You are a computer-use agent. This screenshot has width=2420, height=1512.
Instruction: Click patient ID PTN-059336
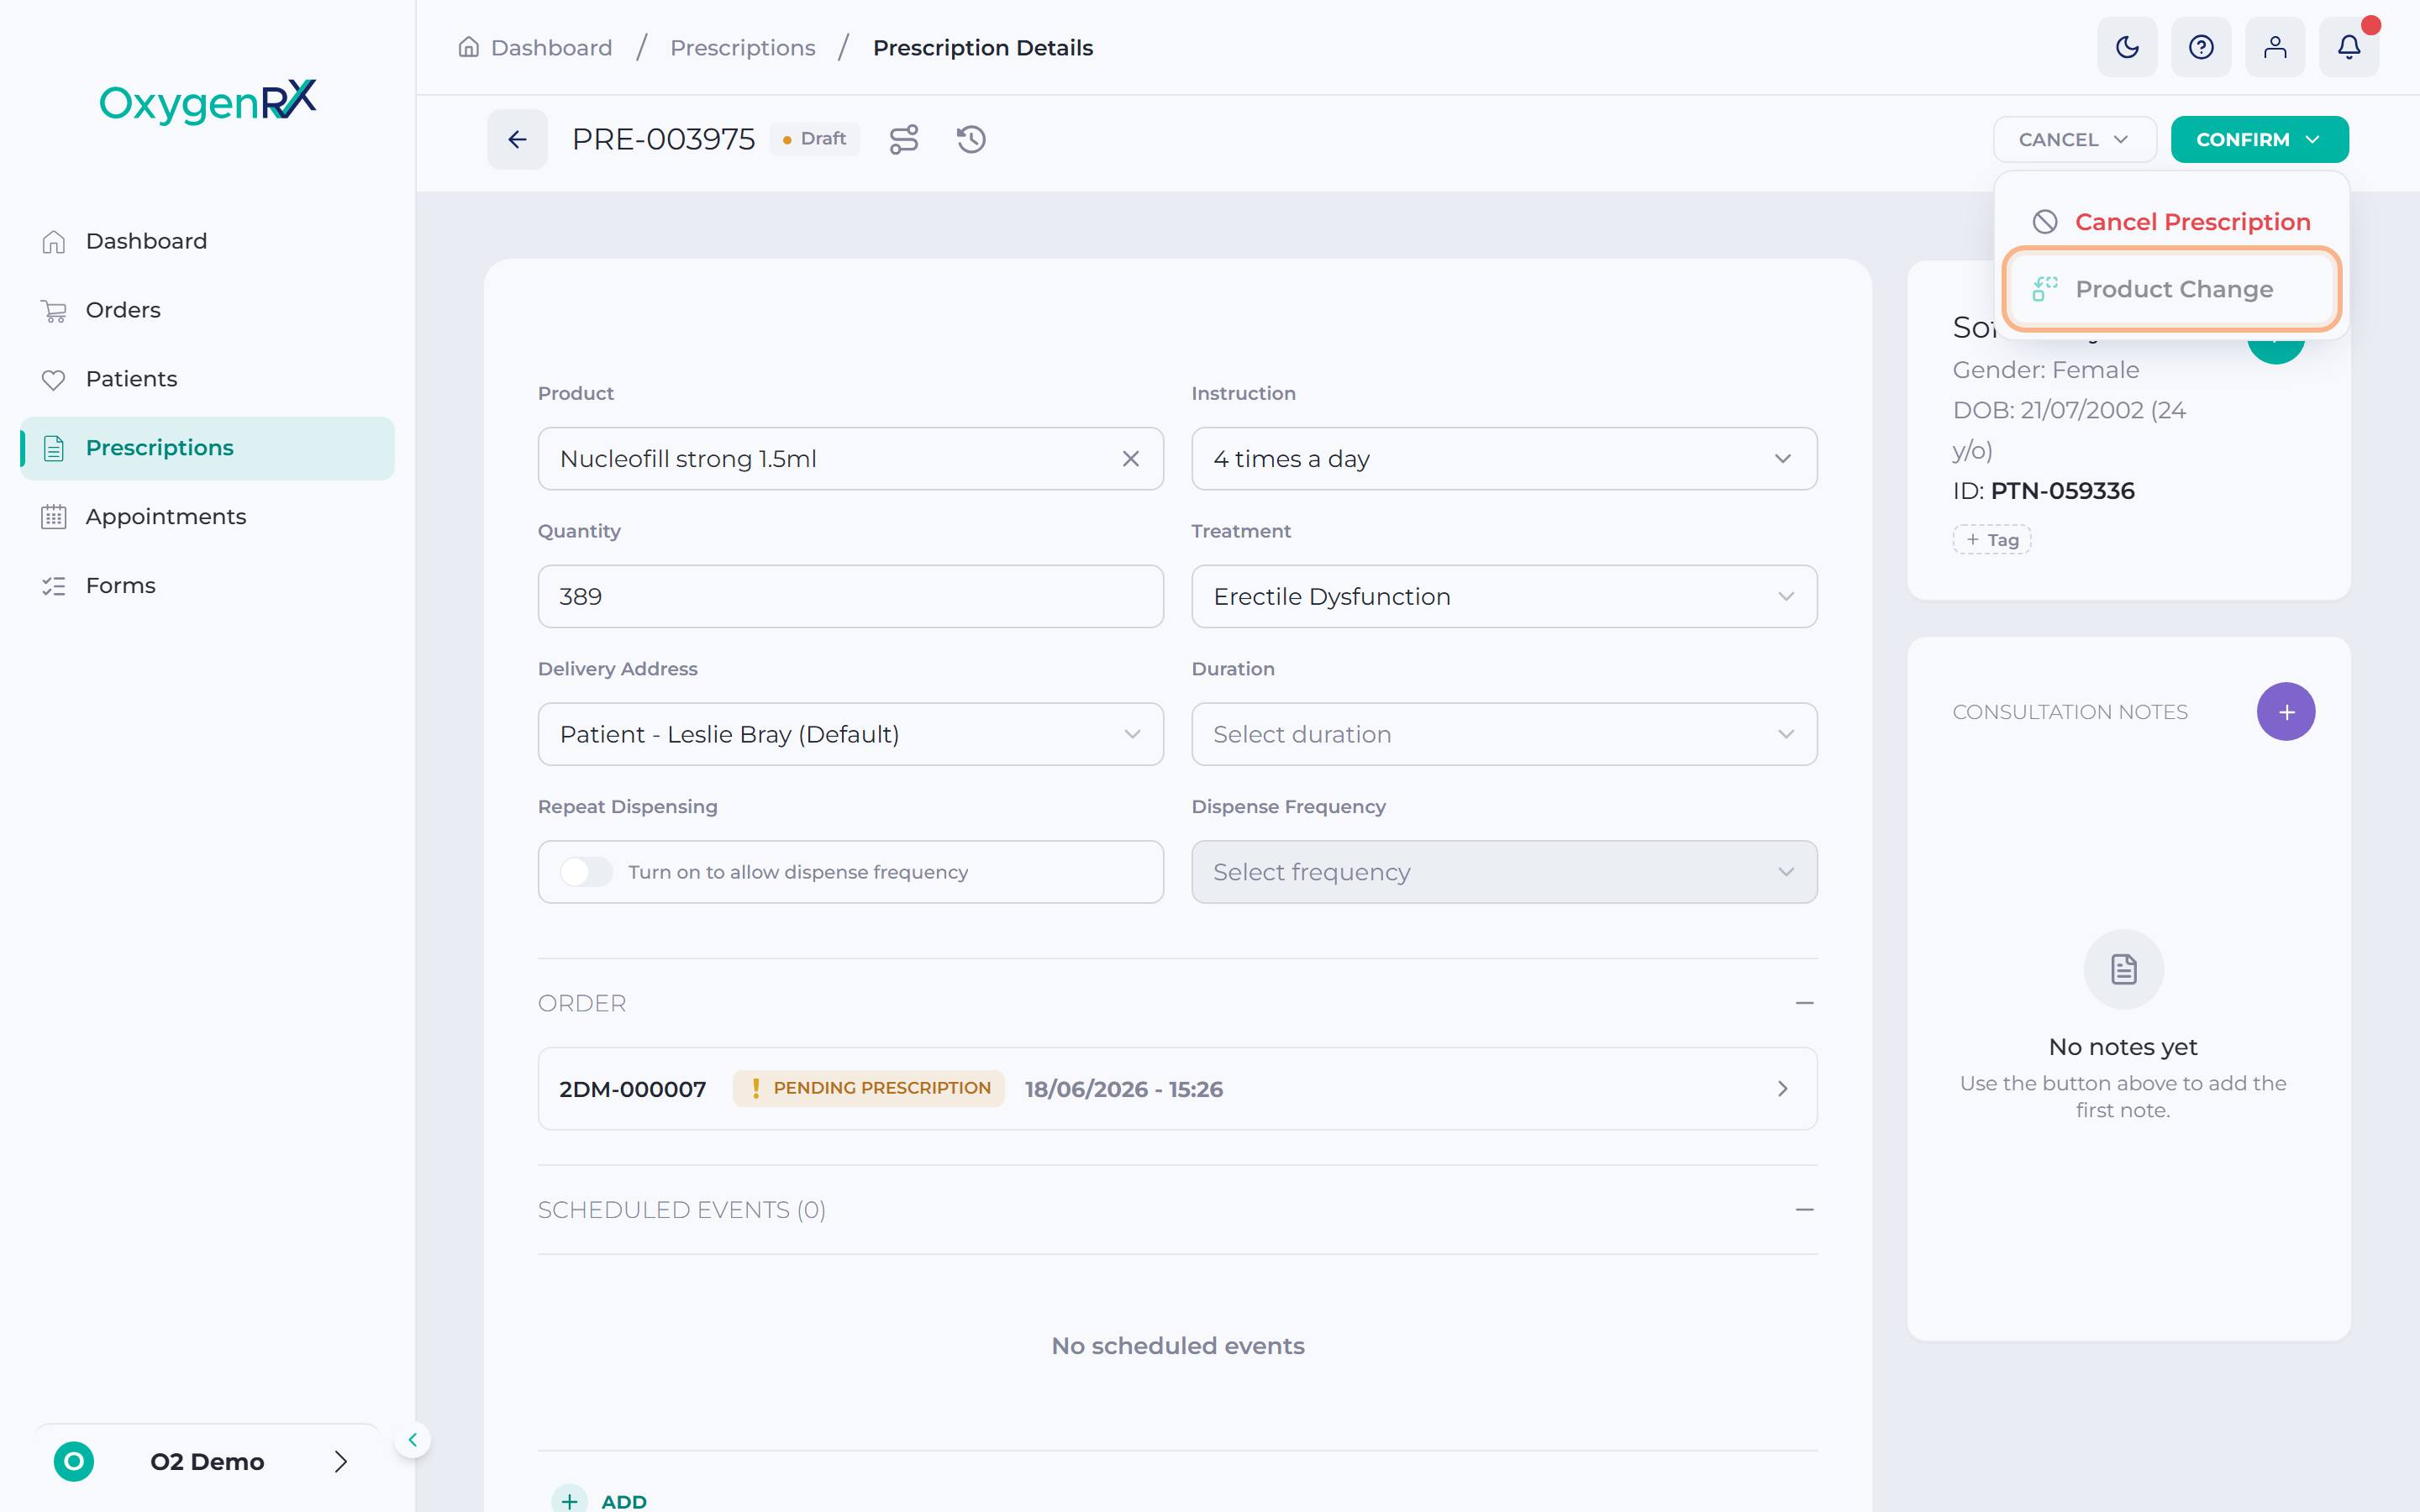(x=2062, y=490)
